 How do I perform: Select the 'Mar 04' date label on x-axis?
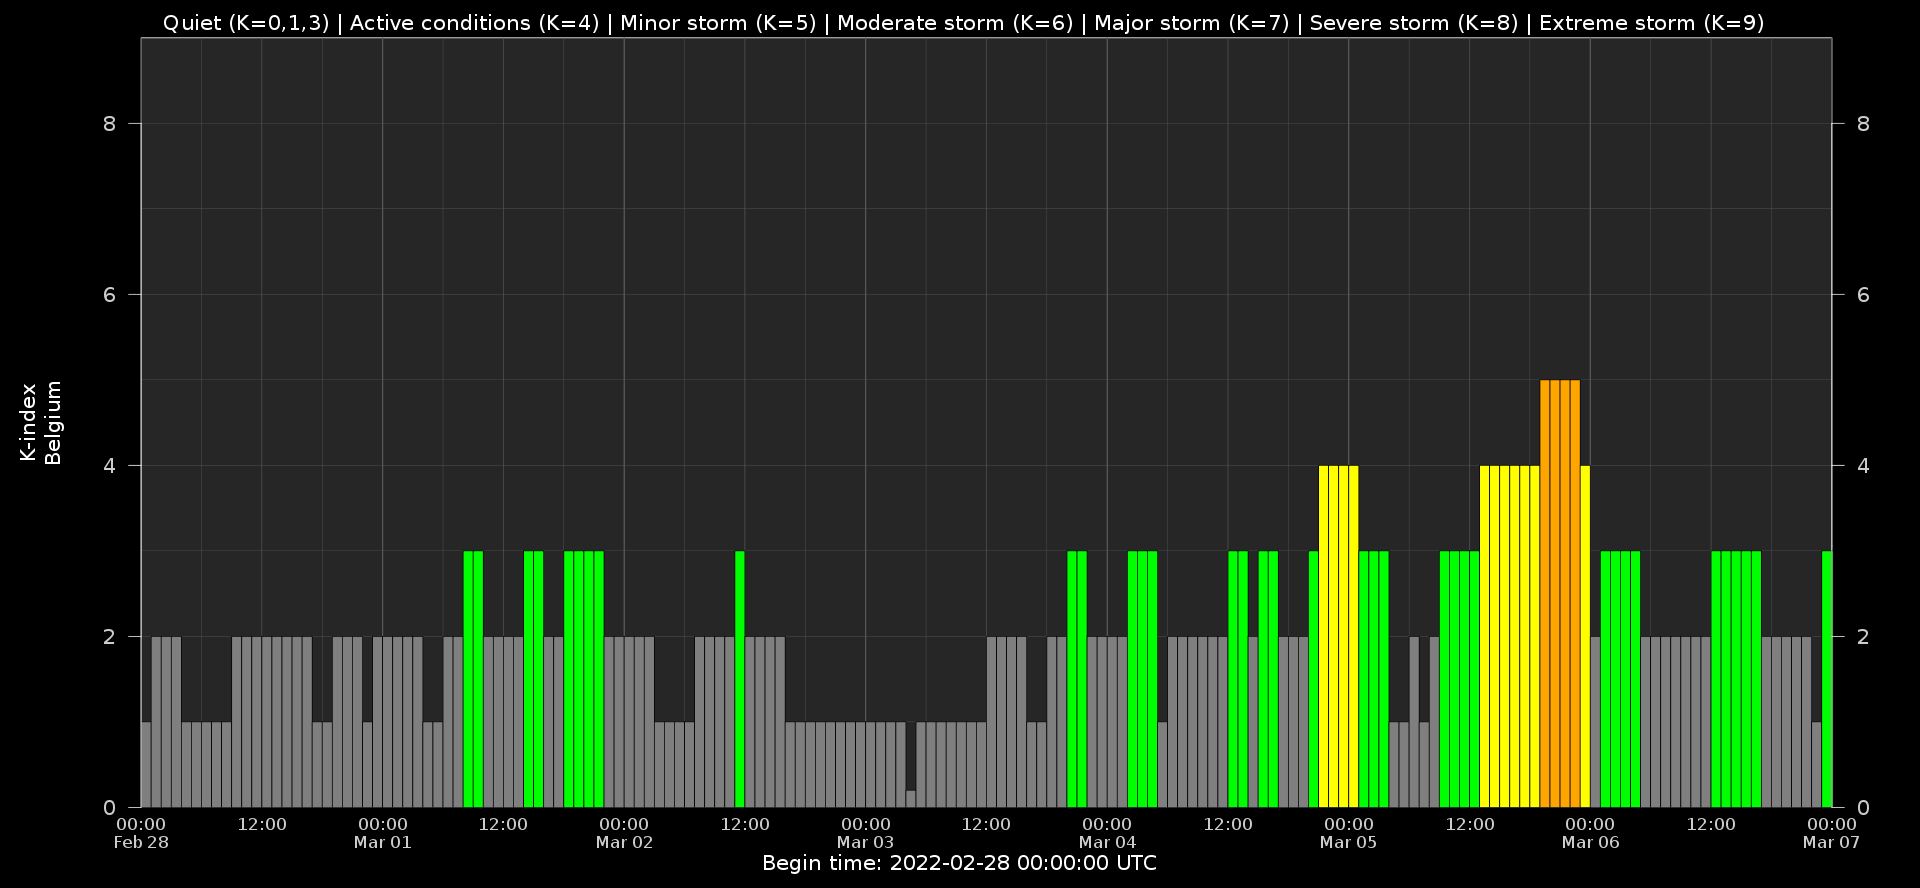[1107, 842]
